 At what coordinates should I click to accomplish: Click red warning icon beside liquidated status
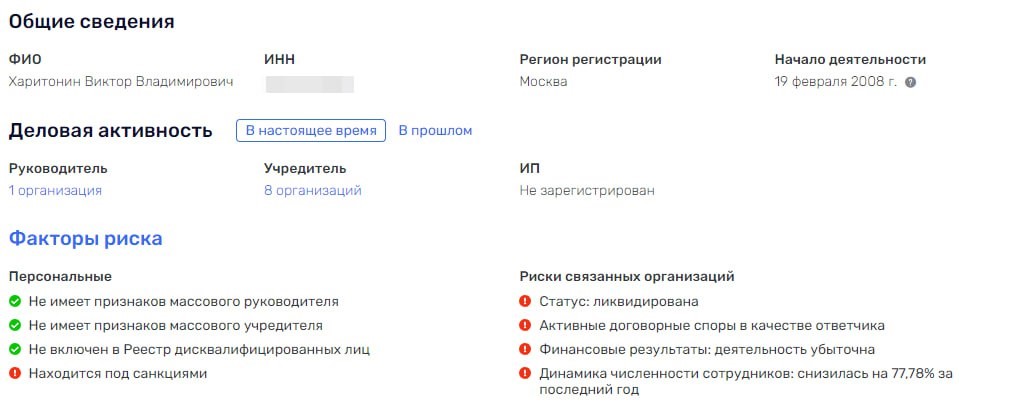coord(525,301)
